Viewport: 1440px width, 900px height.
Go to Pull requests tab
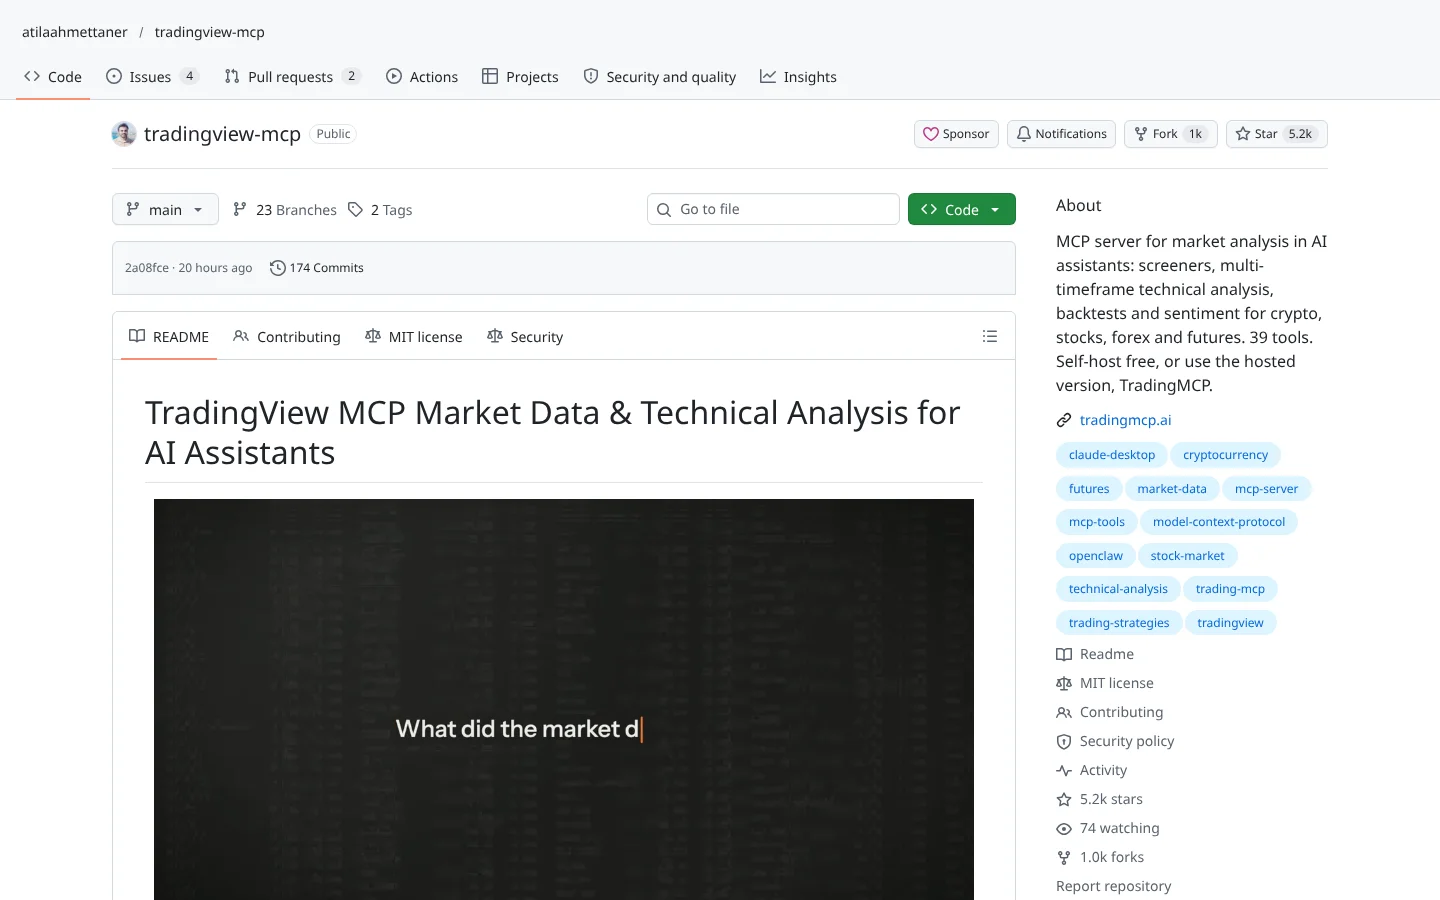click(292, 77)
